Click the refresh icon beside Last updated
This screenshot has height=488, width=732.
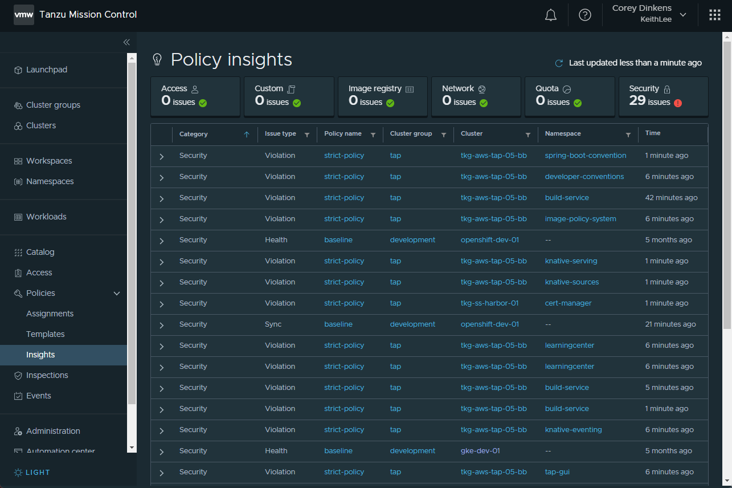[559, 63]
